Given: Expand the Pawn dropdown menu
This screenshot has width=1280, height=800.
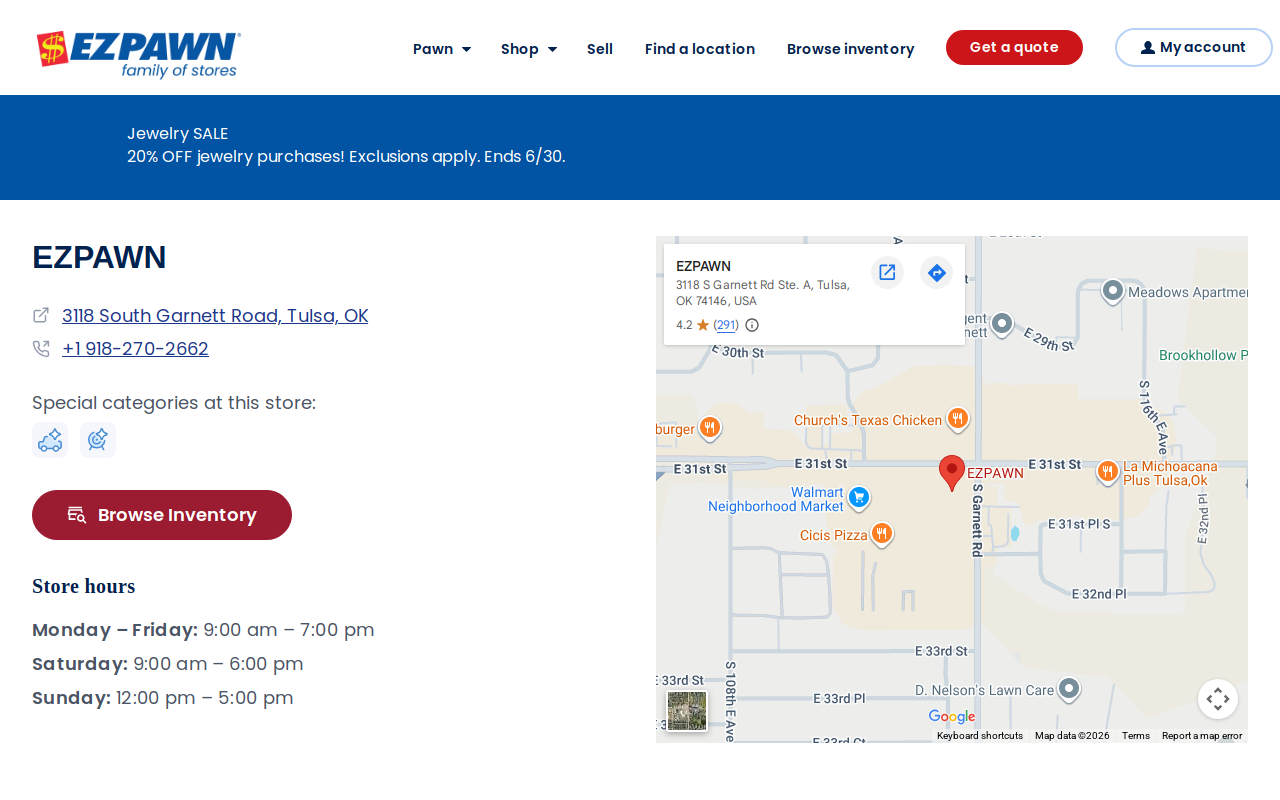Looking at the screenshot, I should 442,49.
